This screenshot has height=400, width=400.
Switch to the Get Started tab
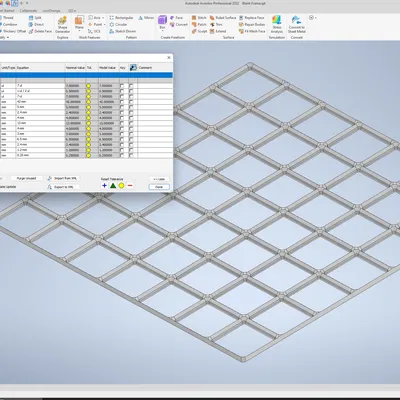coord(7,11)
